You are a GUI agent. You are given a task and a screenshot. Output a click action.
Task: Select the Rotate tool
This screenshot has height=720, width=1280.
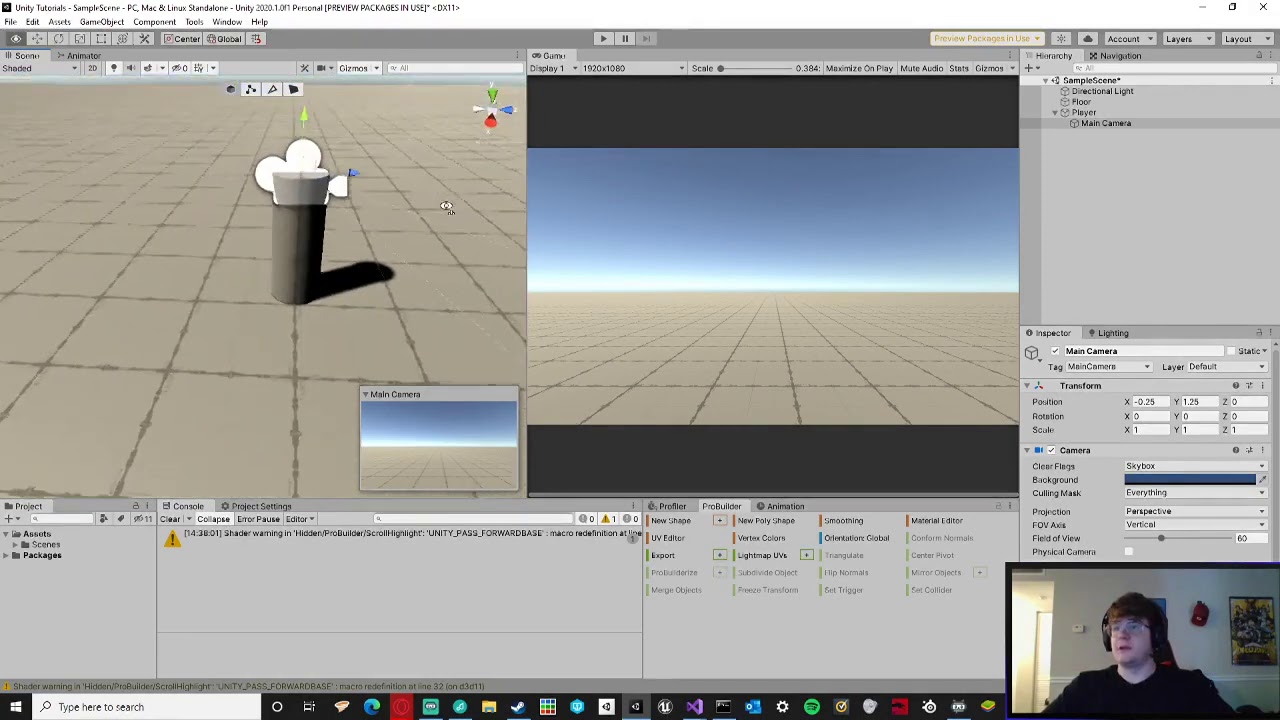[58, 38]
